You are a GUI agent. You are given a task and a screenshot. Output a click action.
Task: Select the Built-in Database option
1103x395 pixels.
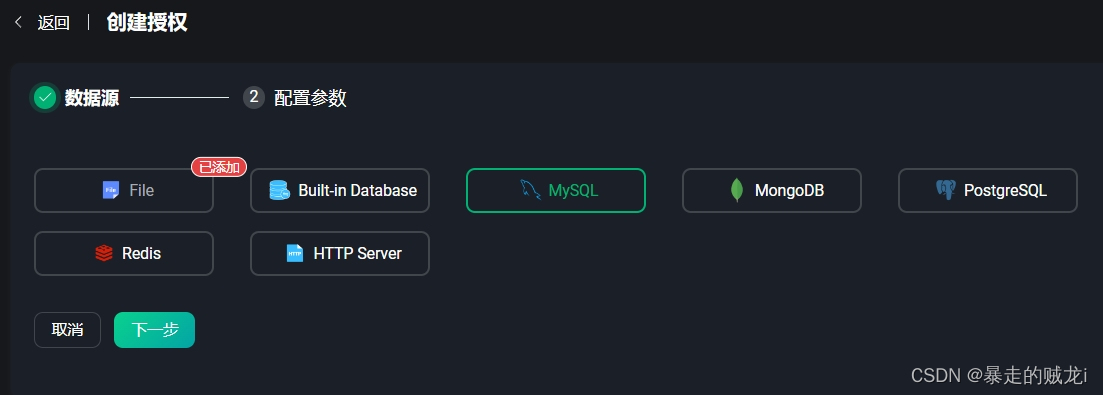click(340, 190)
